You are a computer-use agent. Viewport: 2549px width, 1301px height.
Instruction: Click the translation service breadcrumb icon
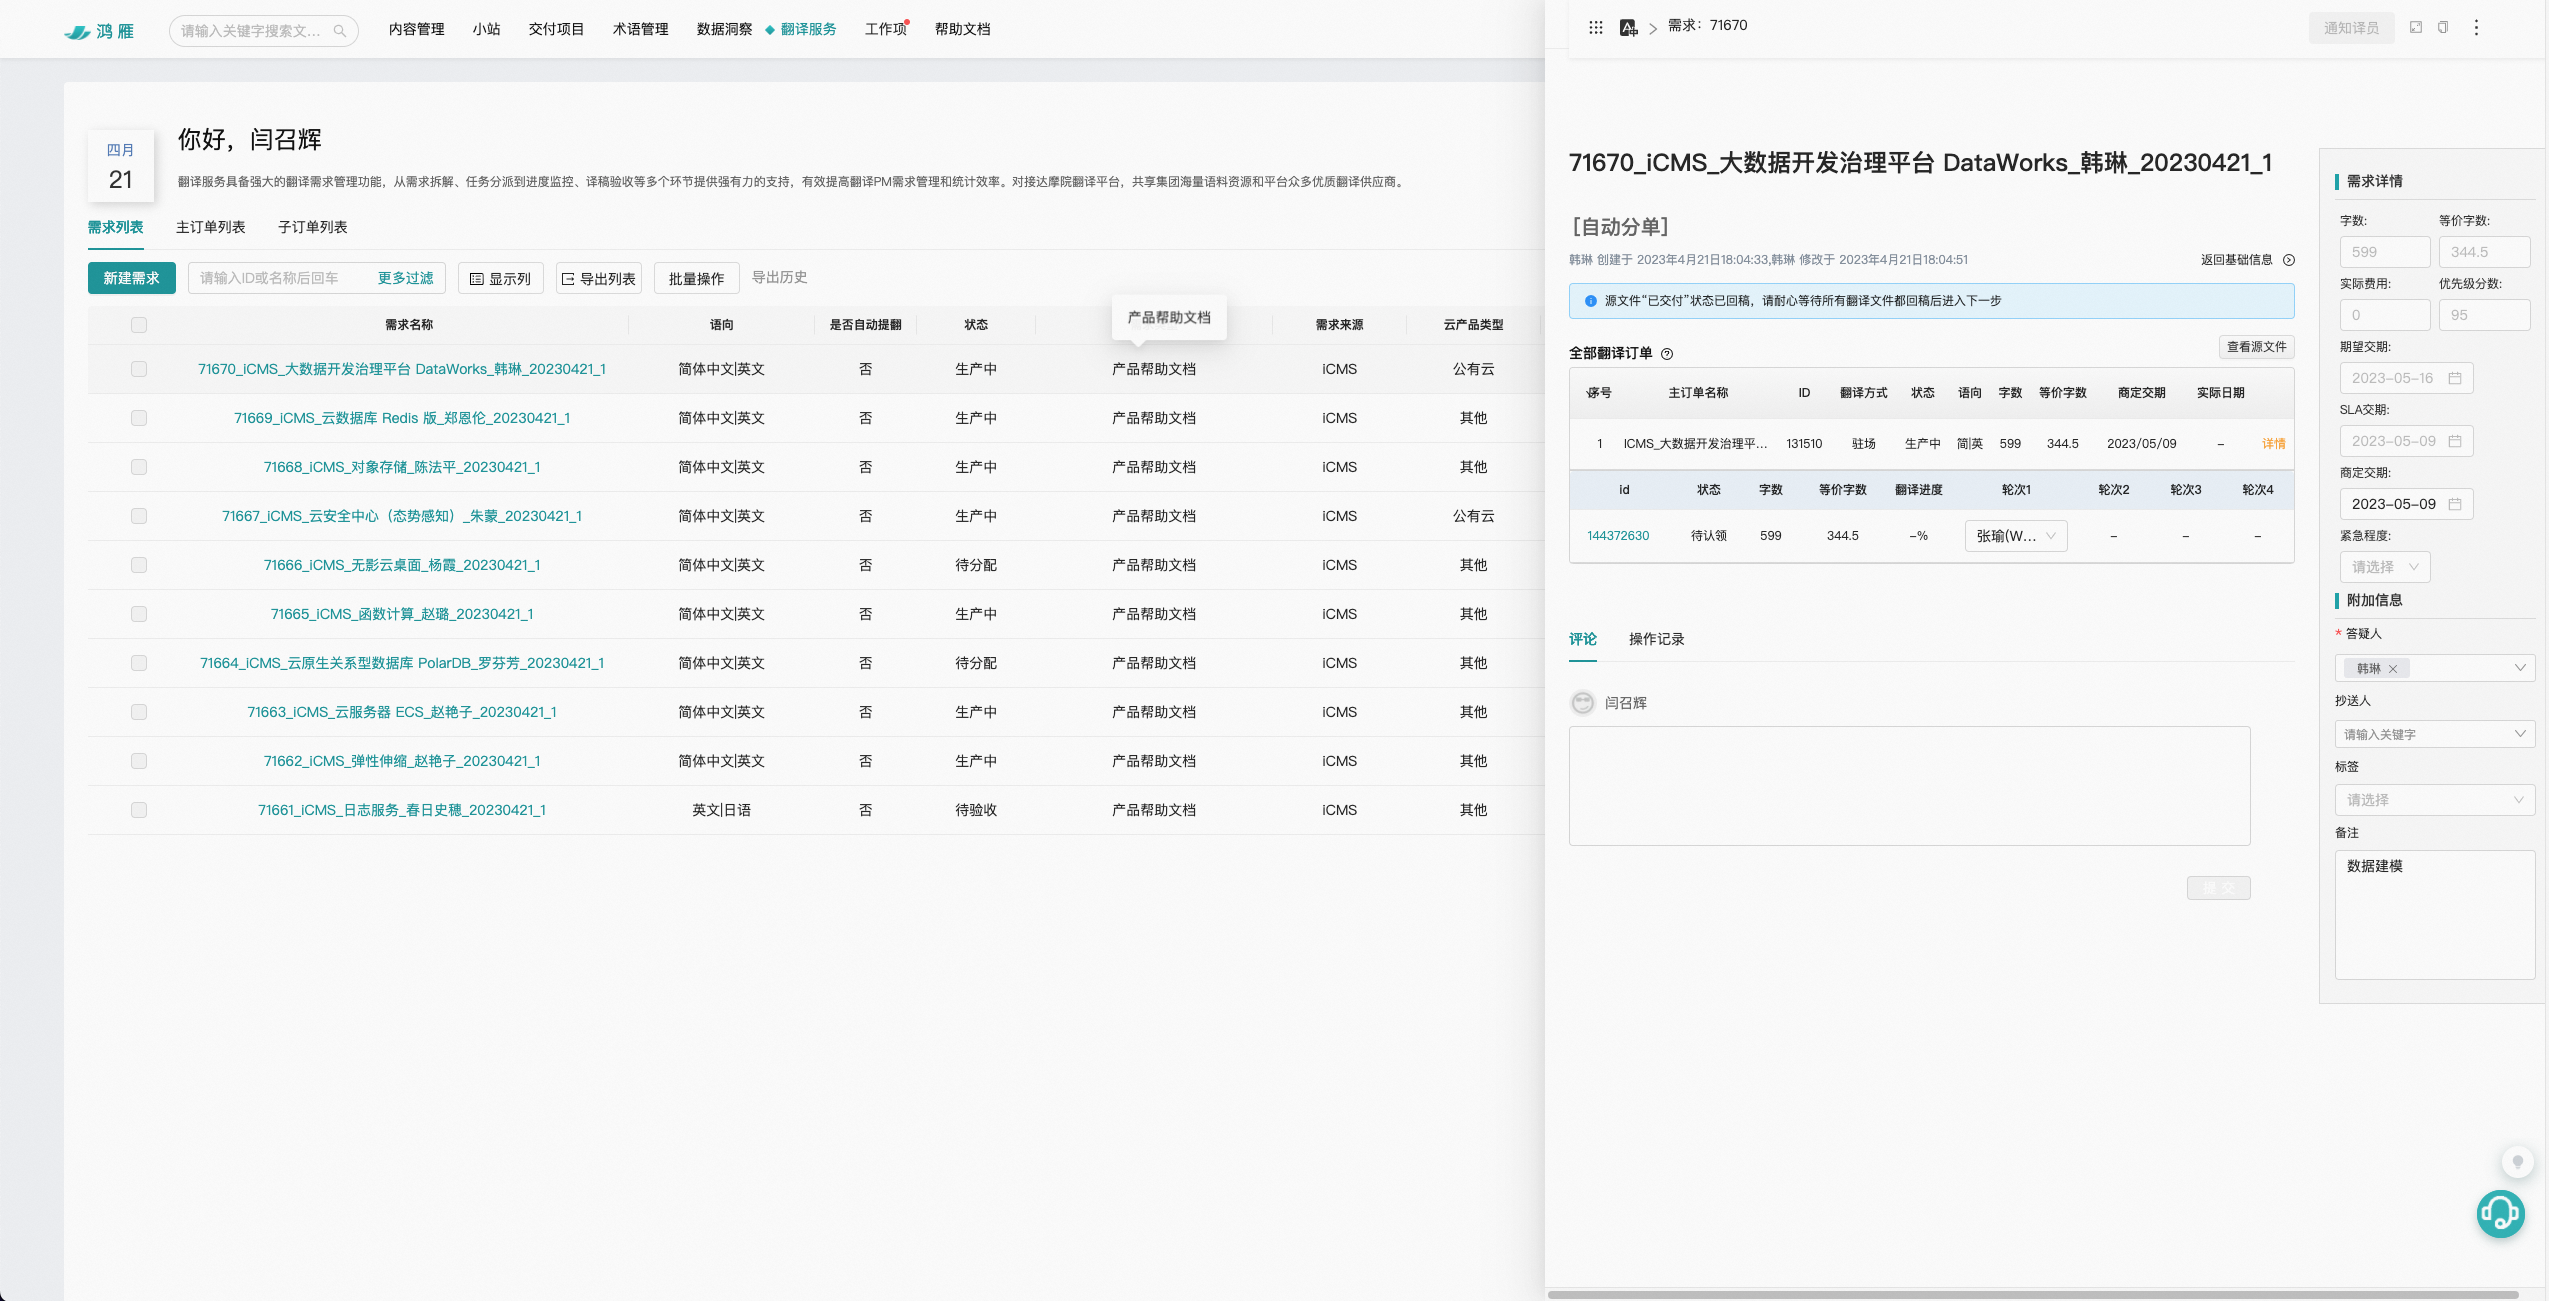point(1628,27)
